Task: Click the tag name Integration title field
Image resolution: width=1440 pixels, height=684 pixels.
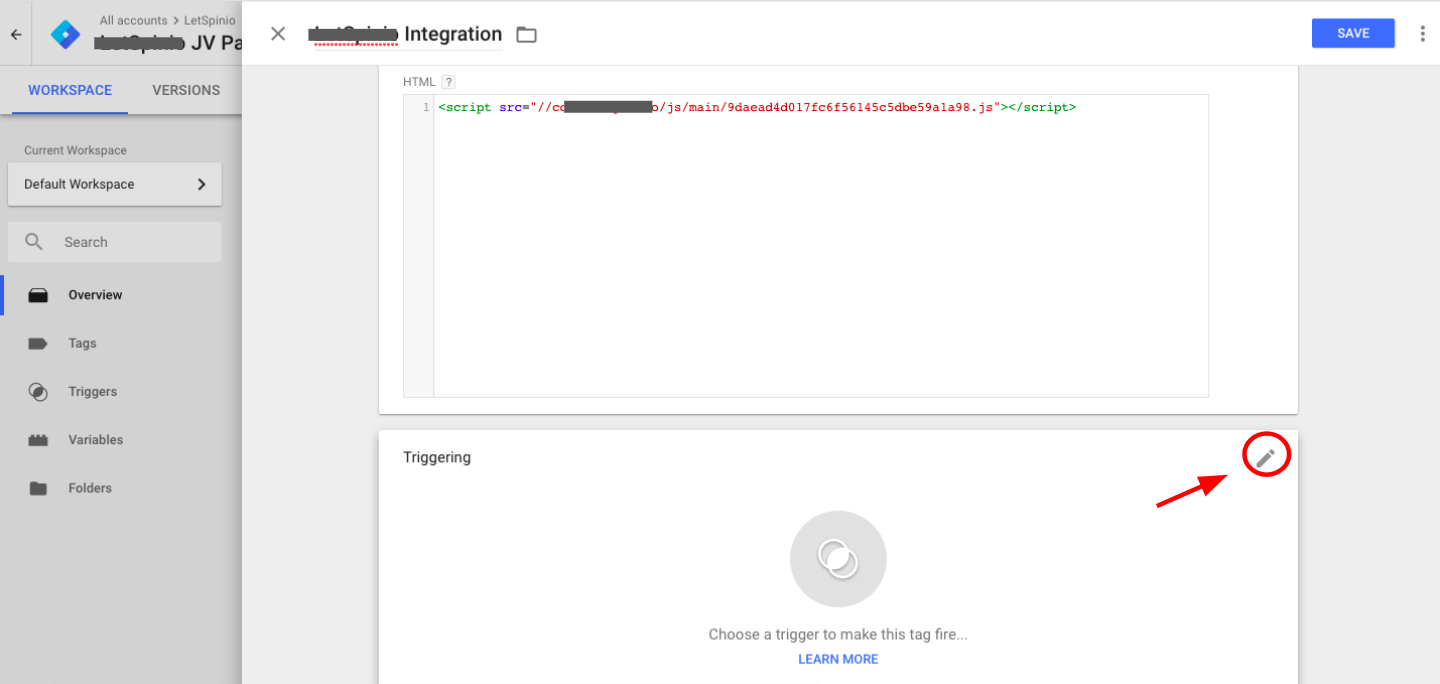Action: [404, 34]
